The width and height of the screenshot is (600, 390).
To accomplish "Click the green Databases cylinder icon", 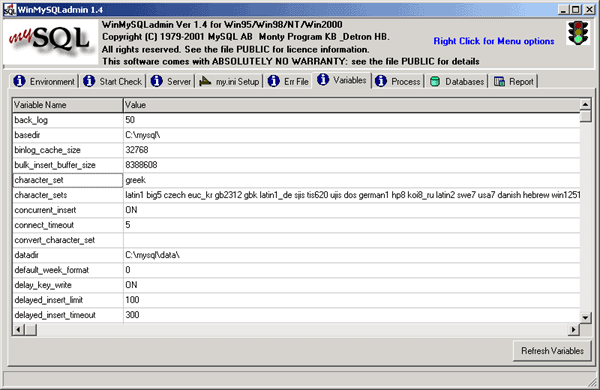I will (435, 81).
